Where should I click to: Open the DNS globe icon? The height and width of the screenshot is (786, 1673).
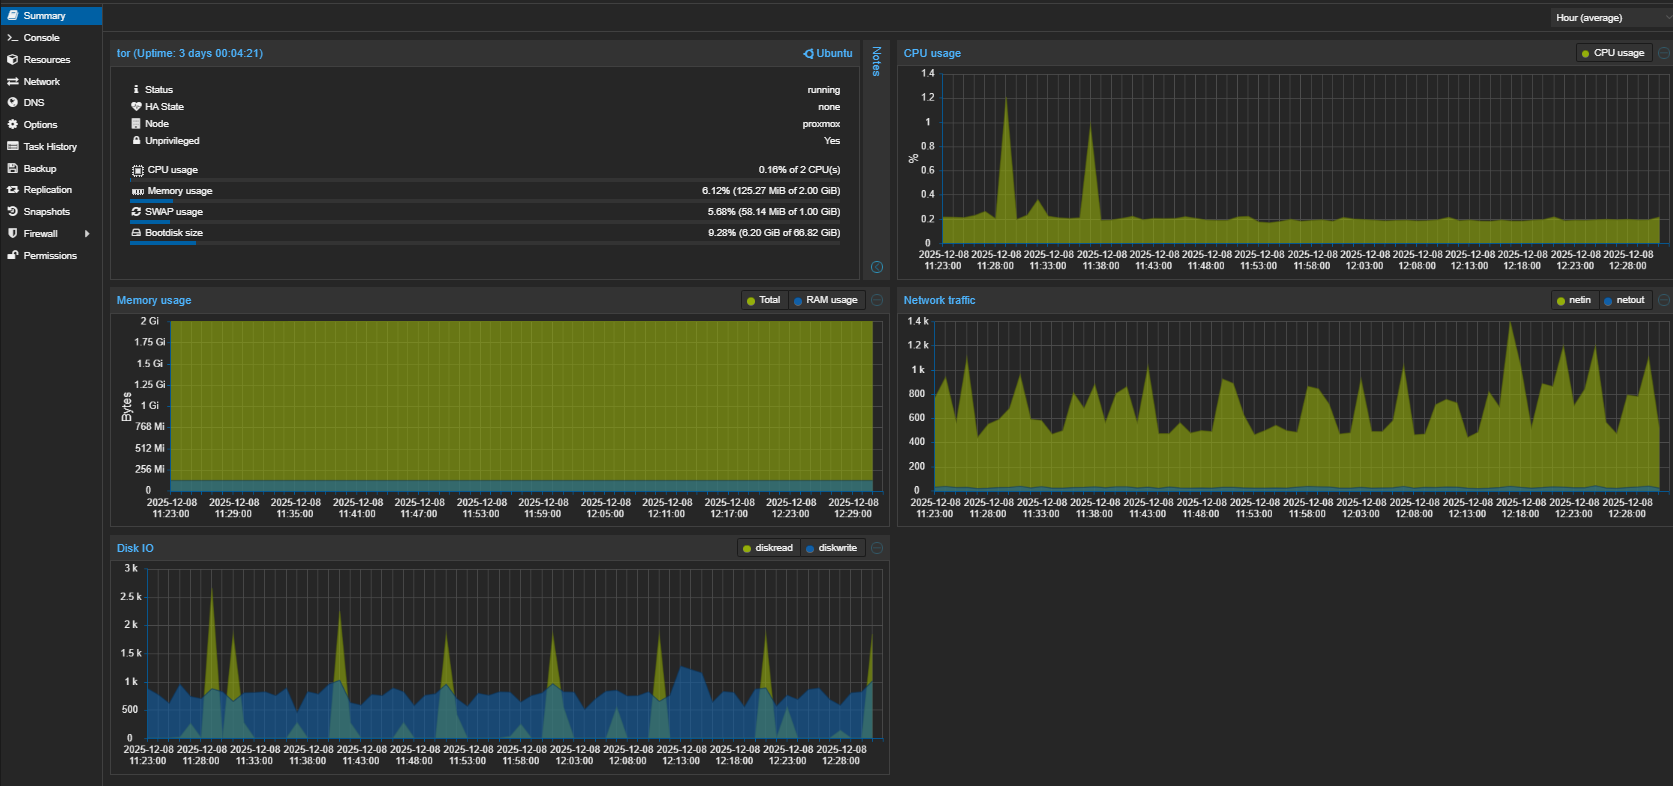coord(13,103)
